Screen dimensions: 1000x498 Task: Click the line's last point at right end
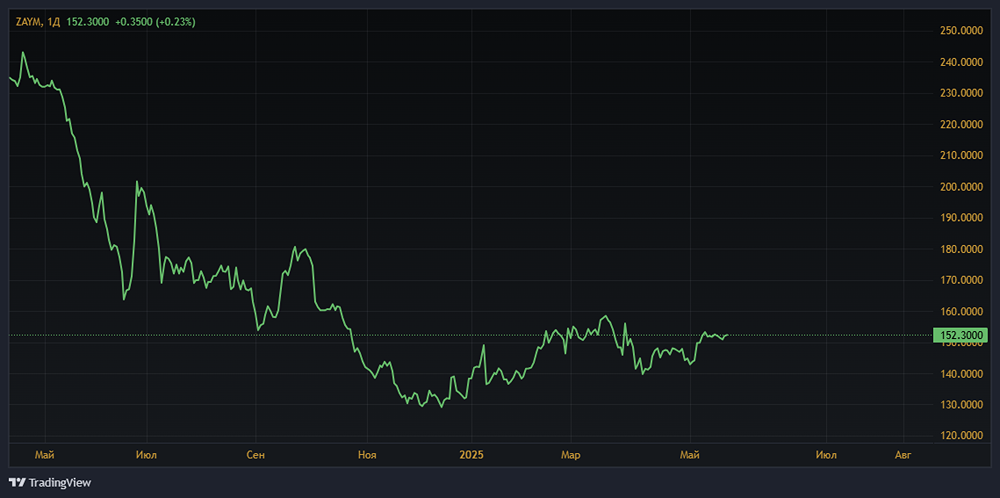pos(727,335)
